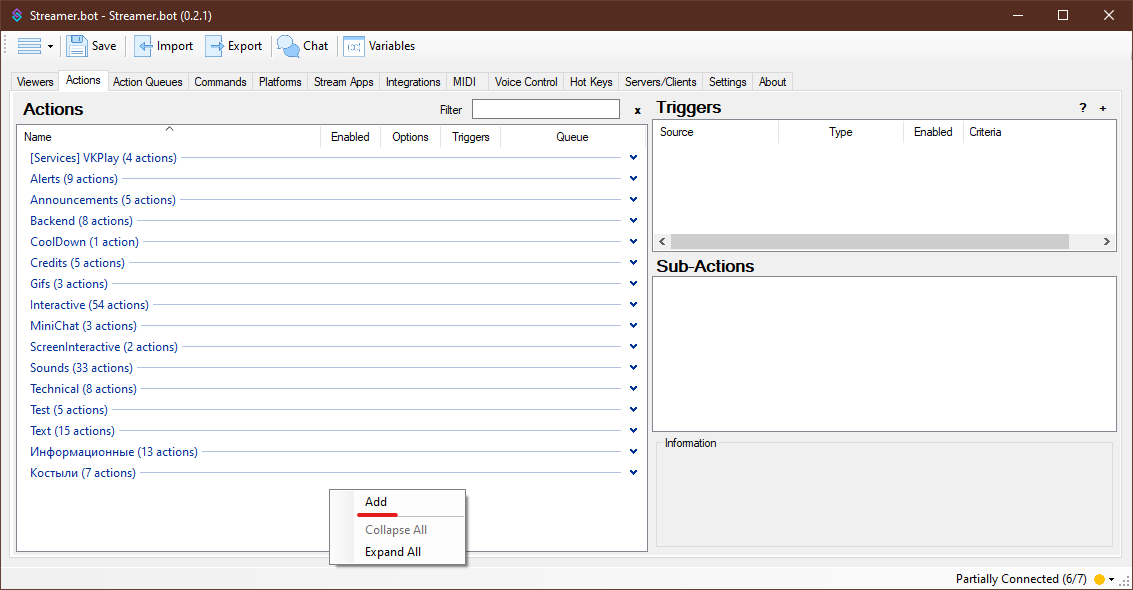
Task: Open the Platforms tab
Action: pos(280,82)
